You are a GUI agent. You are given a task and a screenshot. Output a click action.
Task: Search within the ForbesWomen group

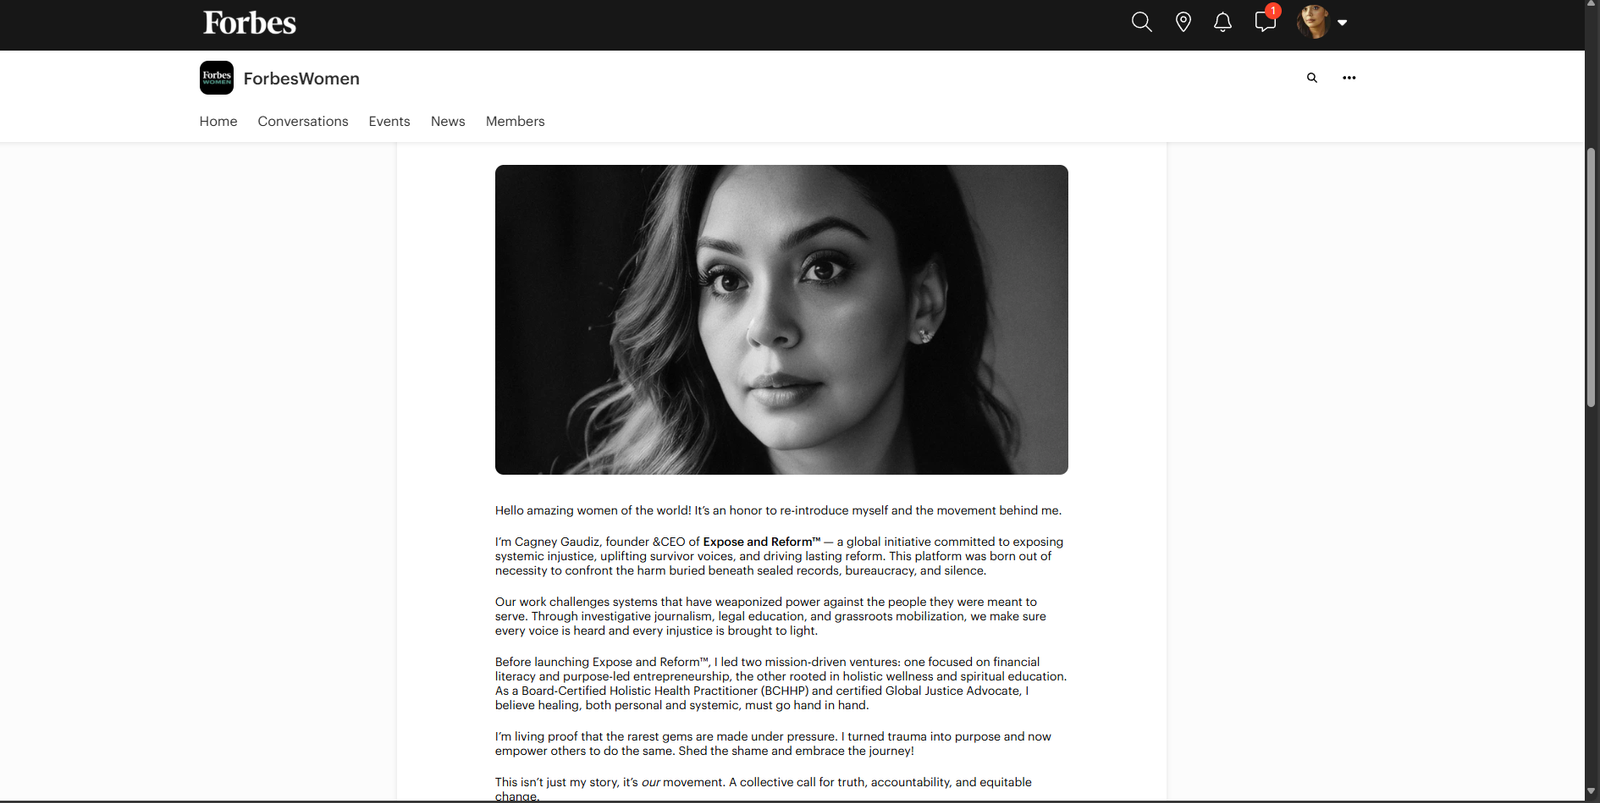click(1312, 78)
